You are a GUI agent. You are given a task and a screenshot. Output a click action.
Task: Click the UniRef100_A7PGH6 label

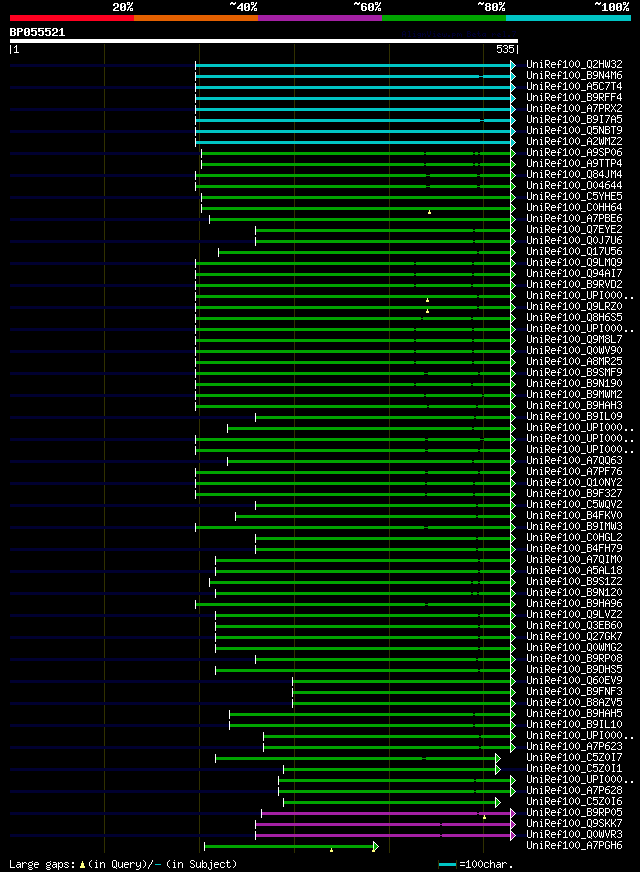[x=574, y=846]
